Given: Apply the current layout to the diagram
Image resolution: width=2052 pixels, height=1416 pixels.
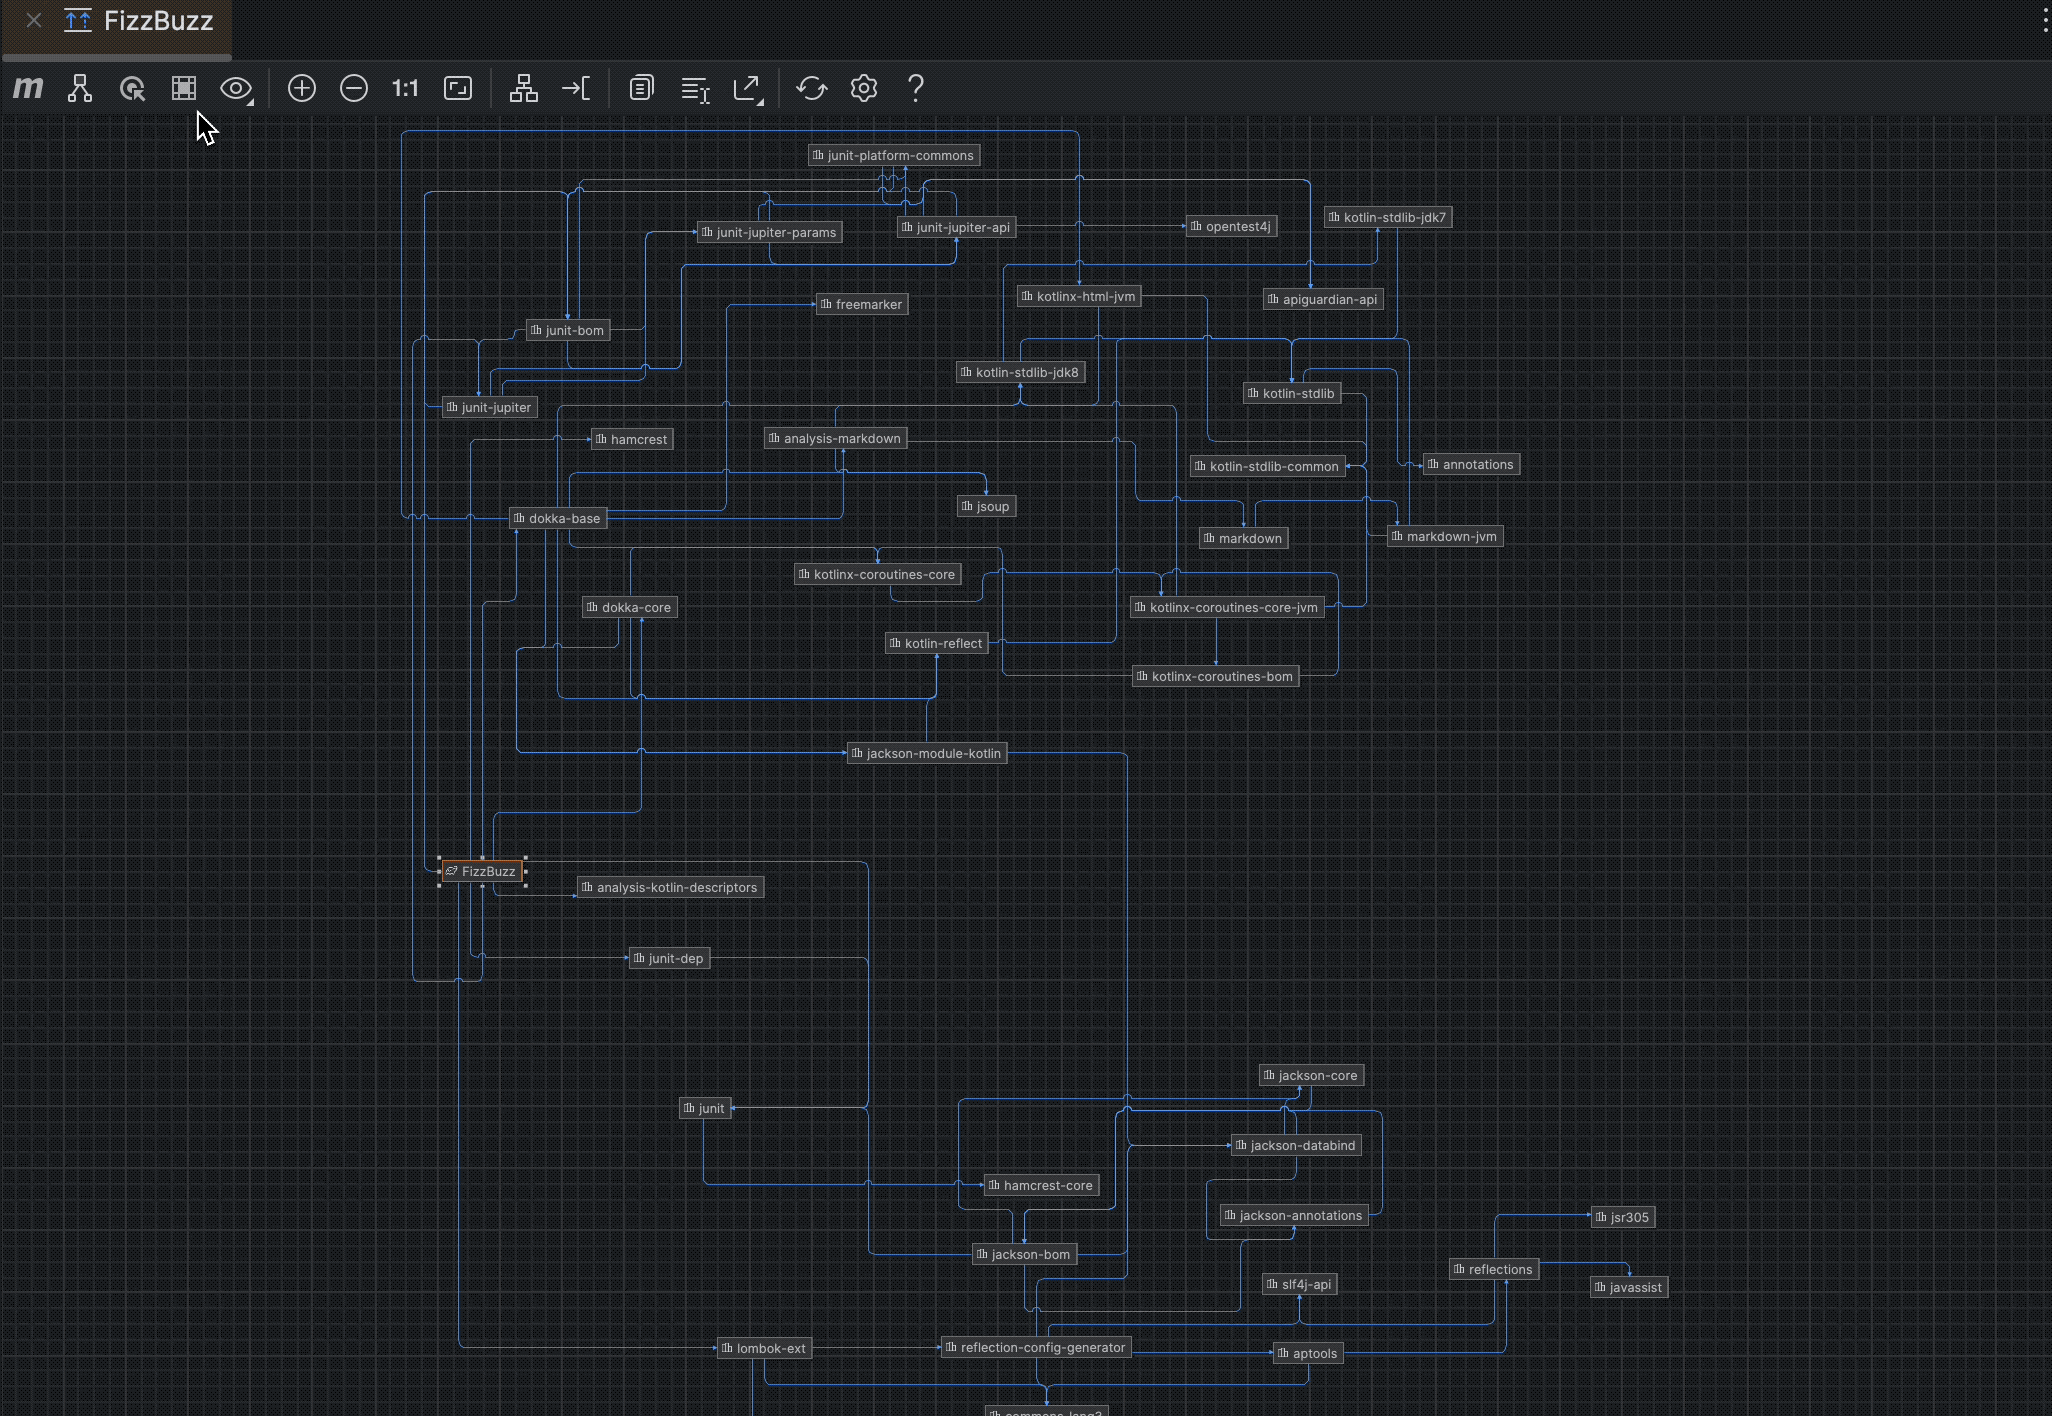Looking at the screenshot, I should pyautogui.click(x=523, y=88).
